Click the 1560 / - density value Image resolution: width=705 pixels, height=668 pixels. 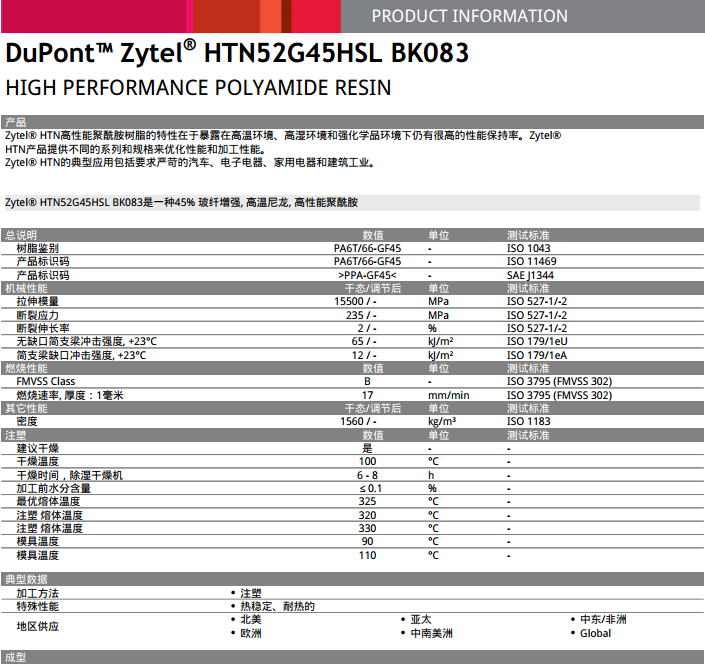pyautogui.click(x=358, y=421)
